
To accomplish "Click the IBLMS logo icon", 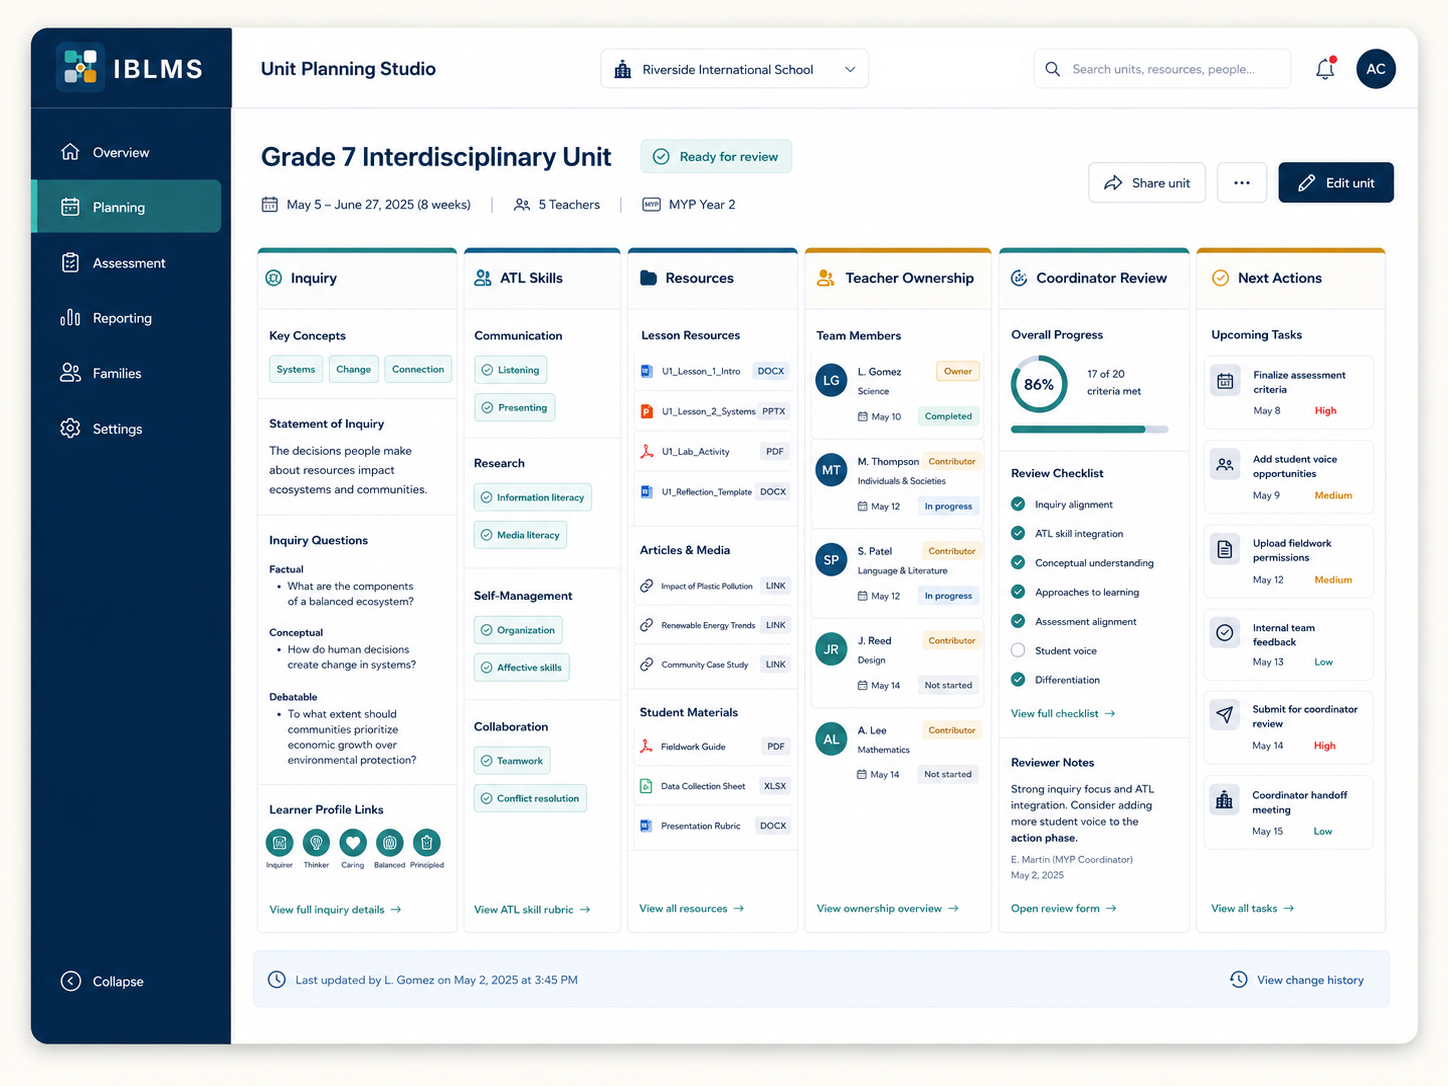I will (80, 67).
